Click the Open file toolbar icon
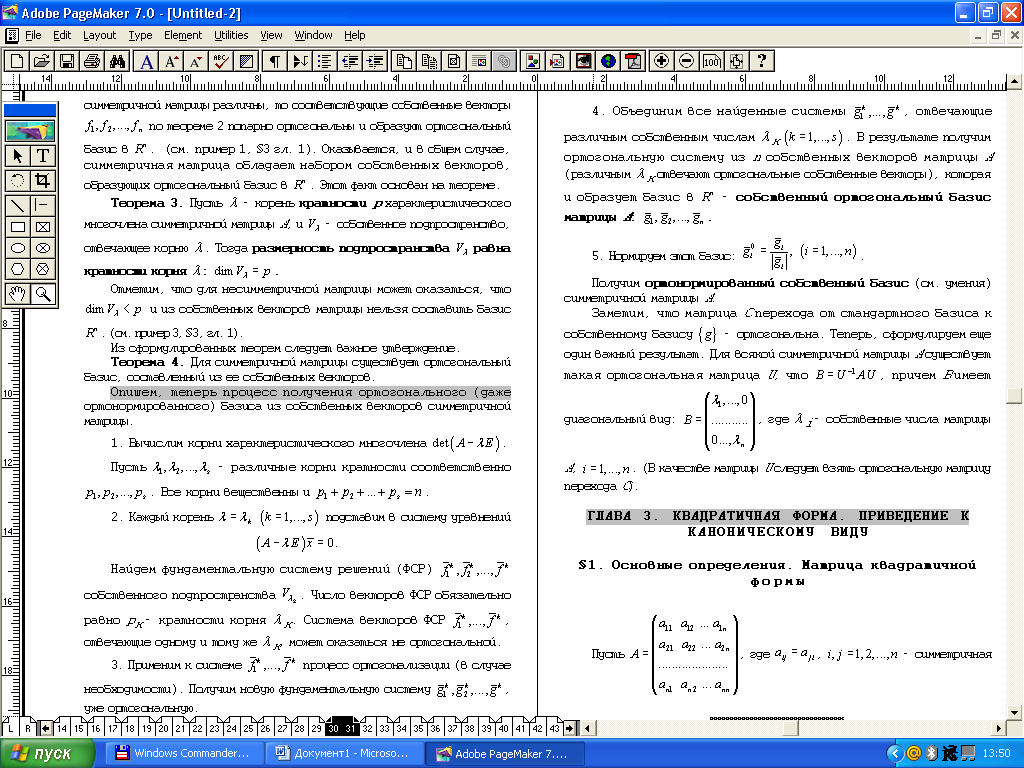1024x768 pixels. [41, 61]
